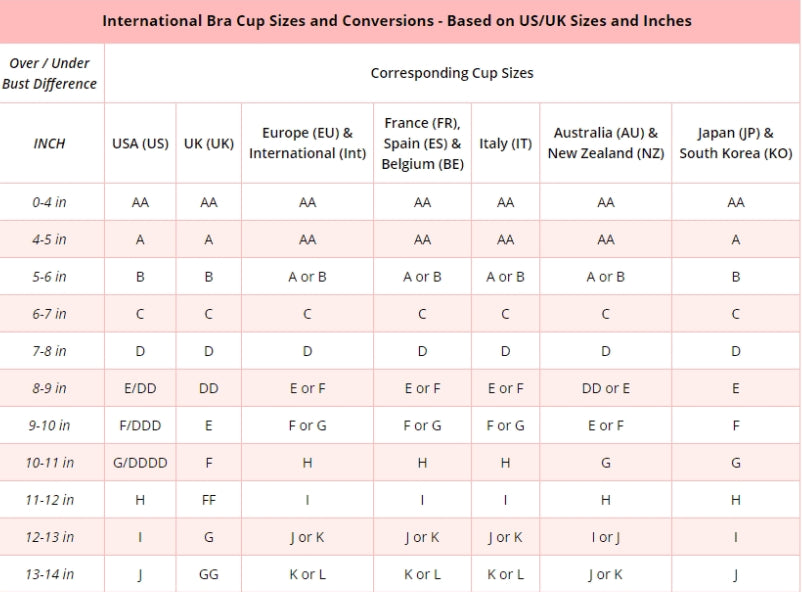Viewport: 802px width, 592px height.
Task: Click the 'E/DD' cell in USA column
Action: (x=140, y=388)
